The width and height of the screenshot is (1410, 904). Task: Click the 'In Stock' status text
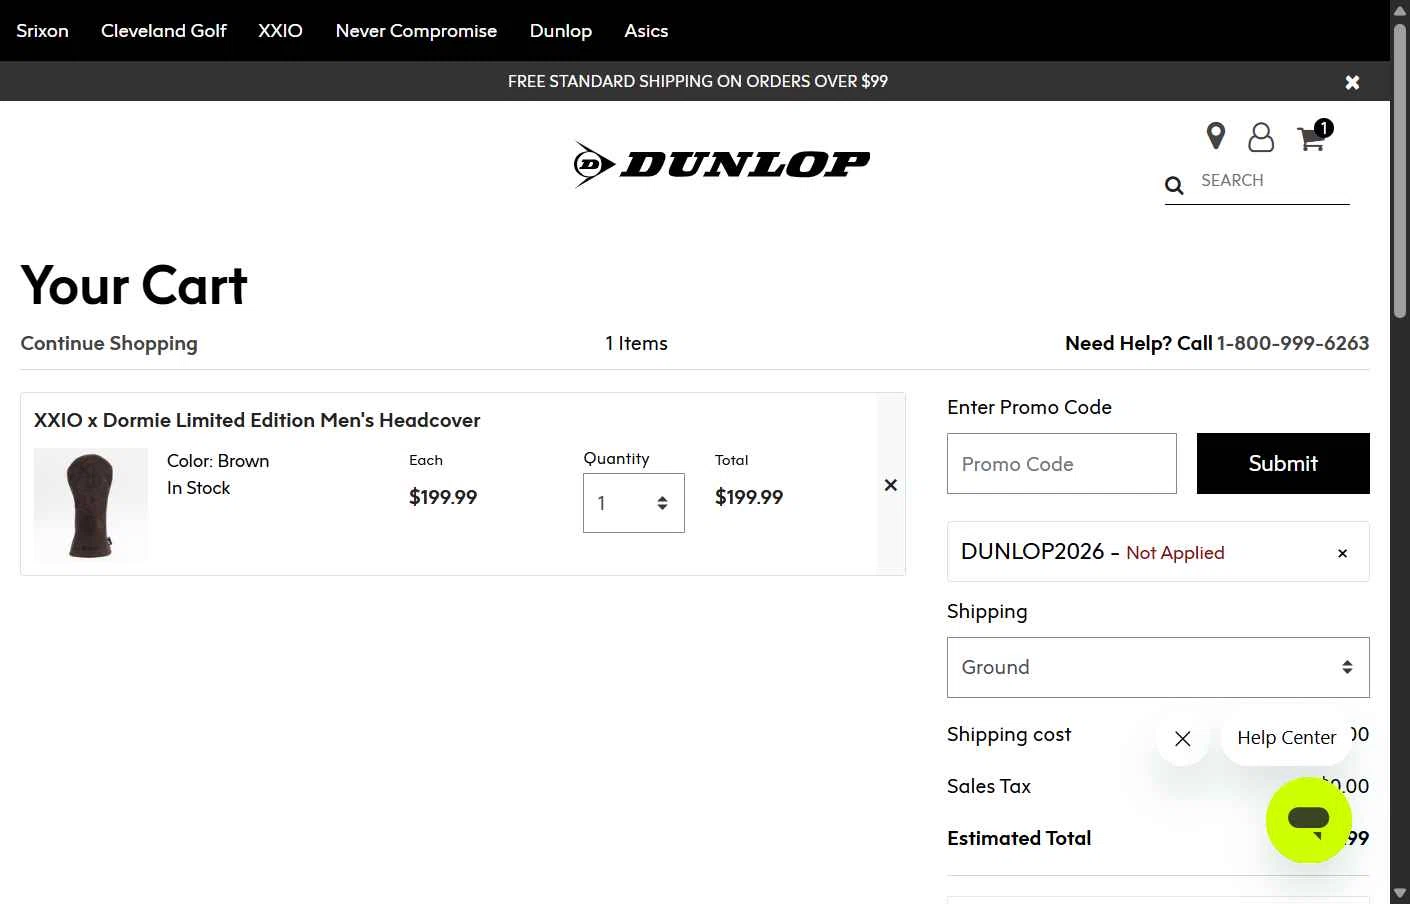click(198, 488)
